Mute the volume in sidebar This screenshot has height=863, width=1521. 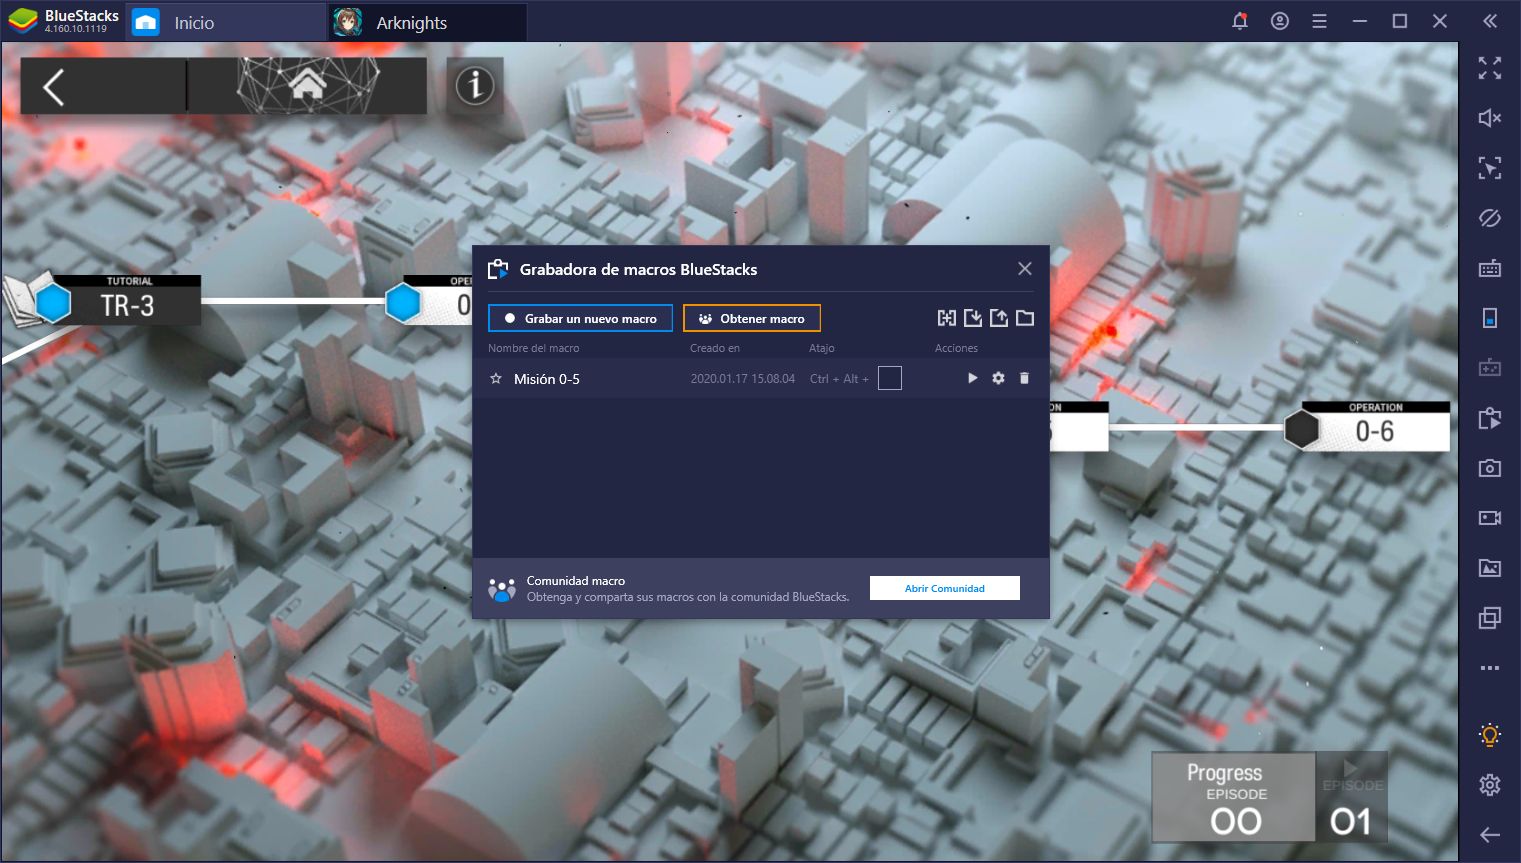pos(1490,118)
